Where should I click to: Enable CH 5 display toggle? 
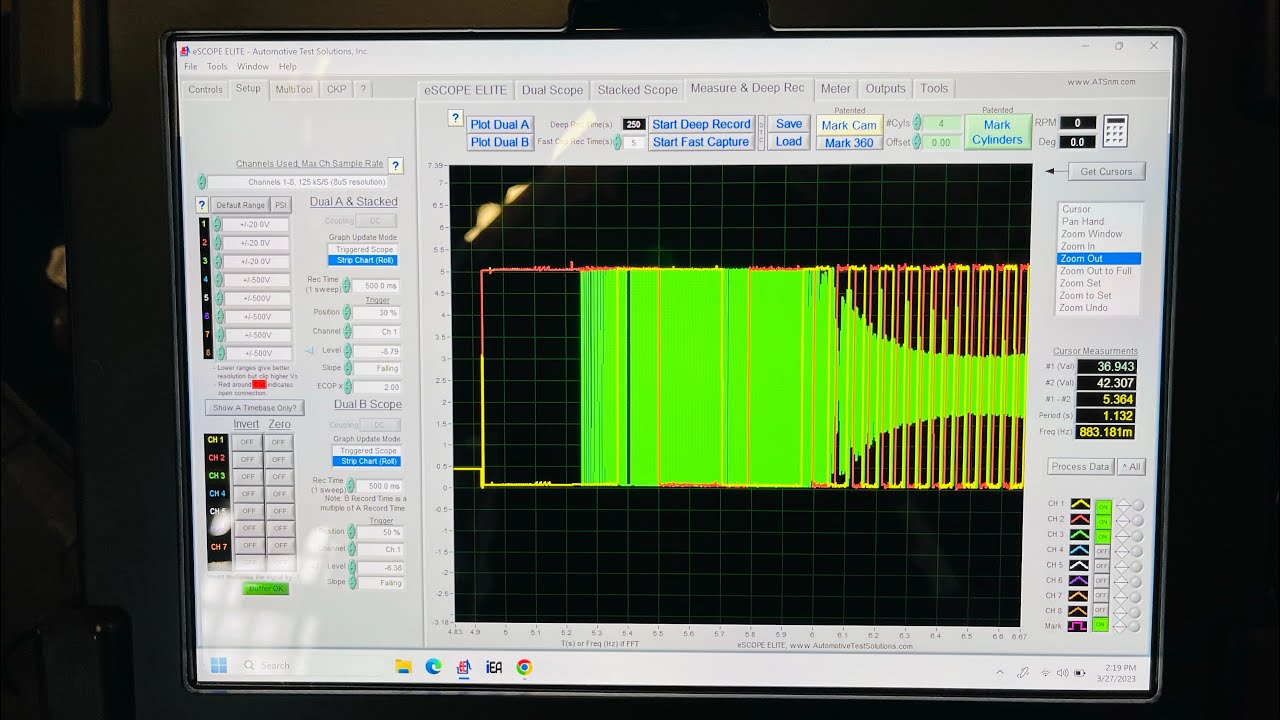pos(1102,566)
